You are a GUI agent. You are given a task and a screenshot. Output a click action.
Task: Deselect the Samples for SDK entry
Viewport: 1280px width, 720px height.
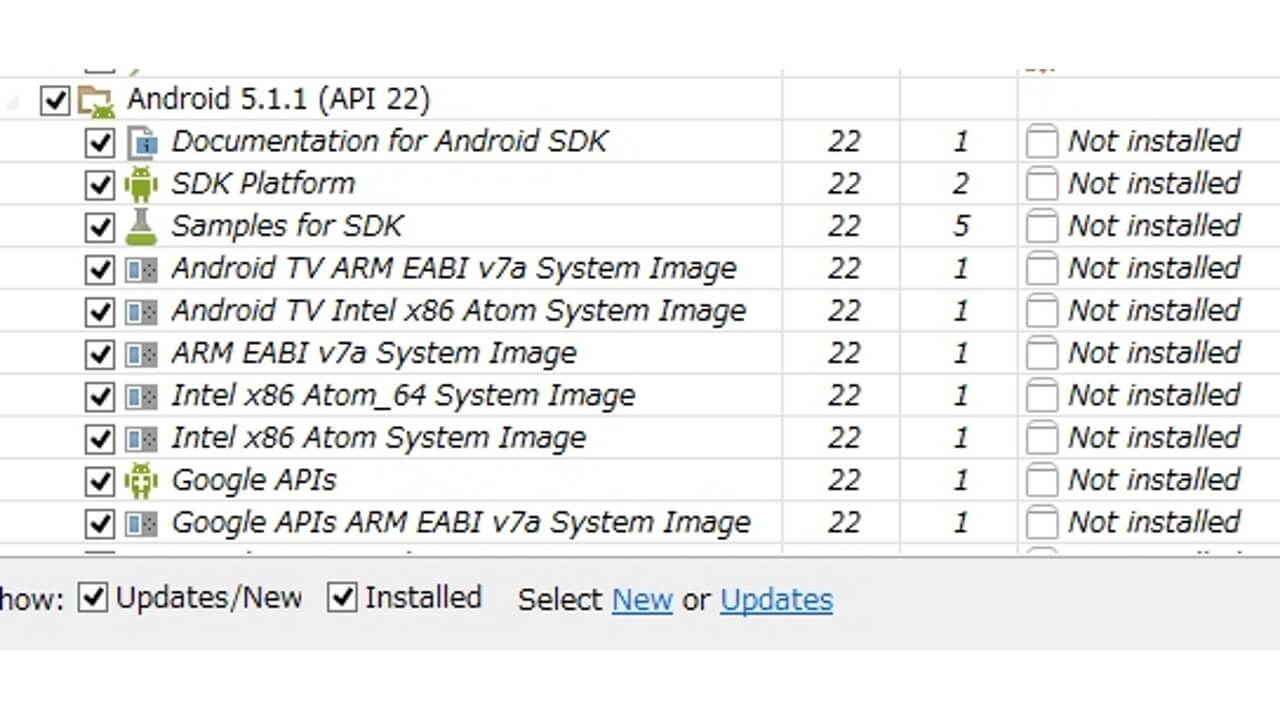click(99, 226)
